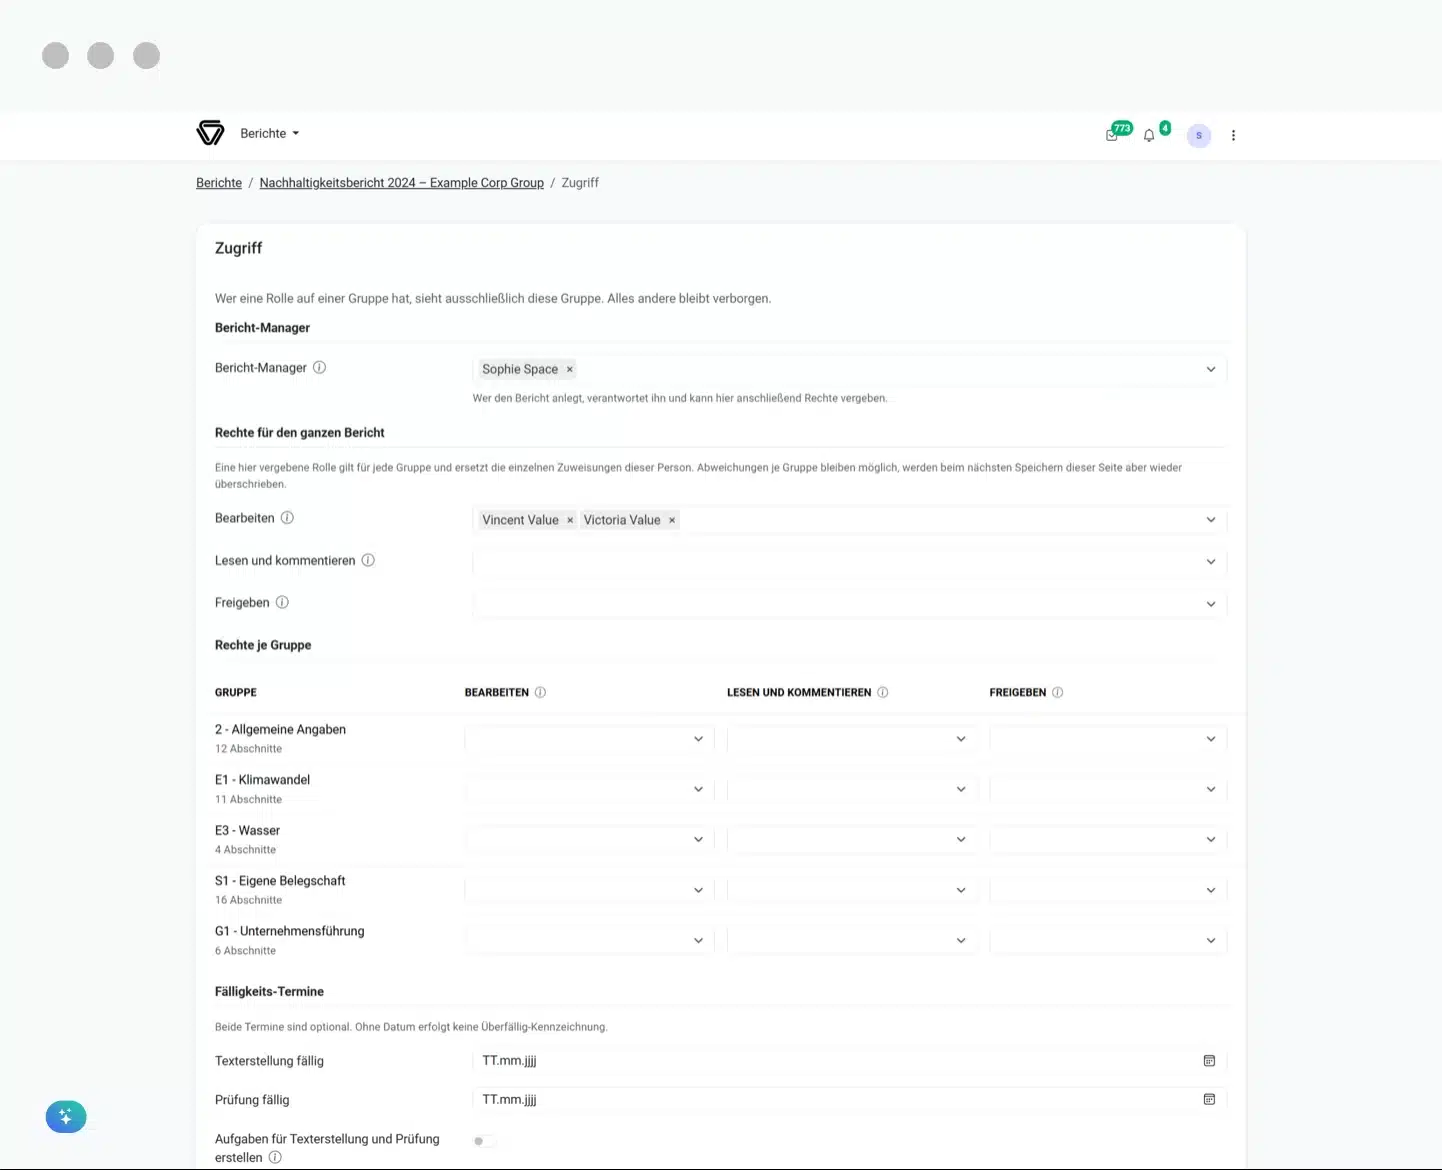The height and width of the screenshot is (1170, 1442).
Task: Remove Vincent Value from Bearbeiten
Action: click(x=570, y=520)
